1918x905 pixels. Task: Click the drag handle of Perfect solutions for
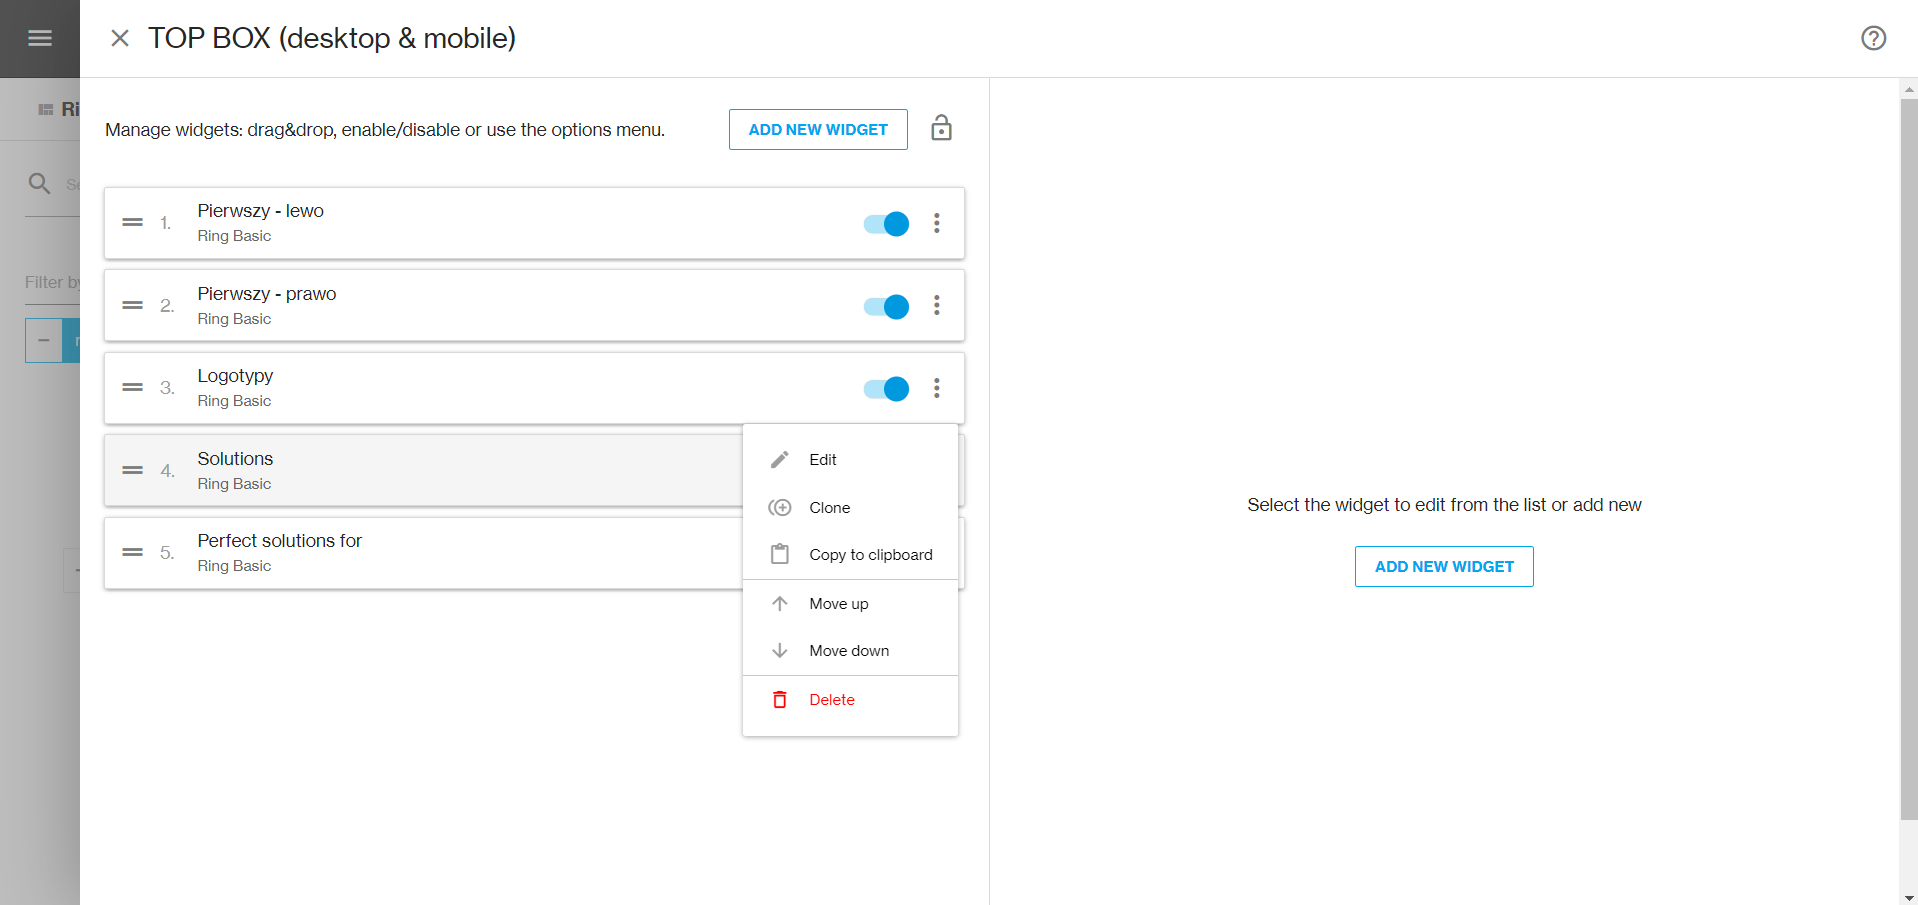pos(133,553)
